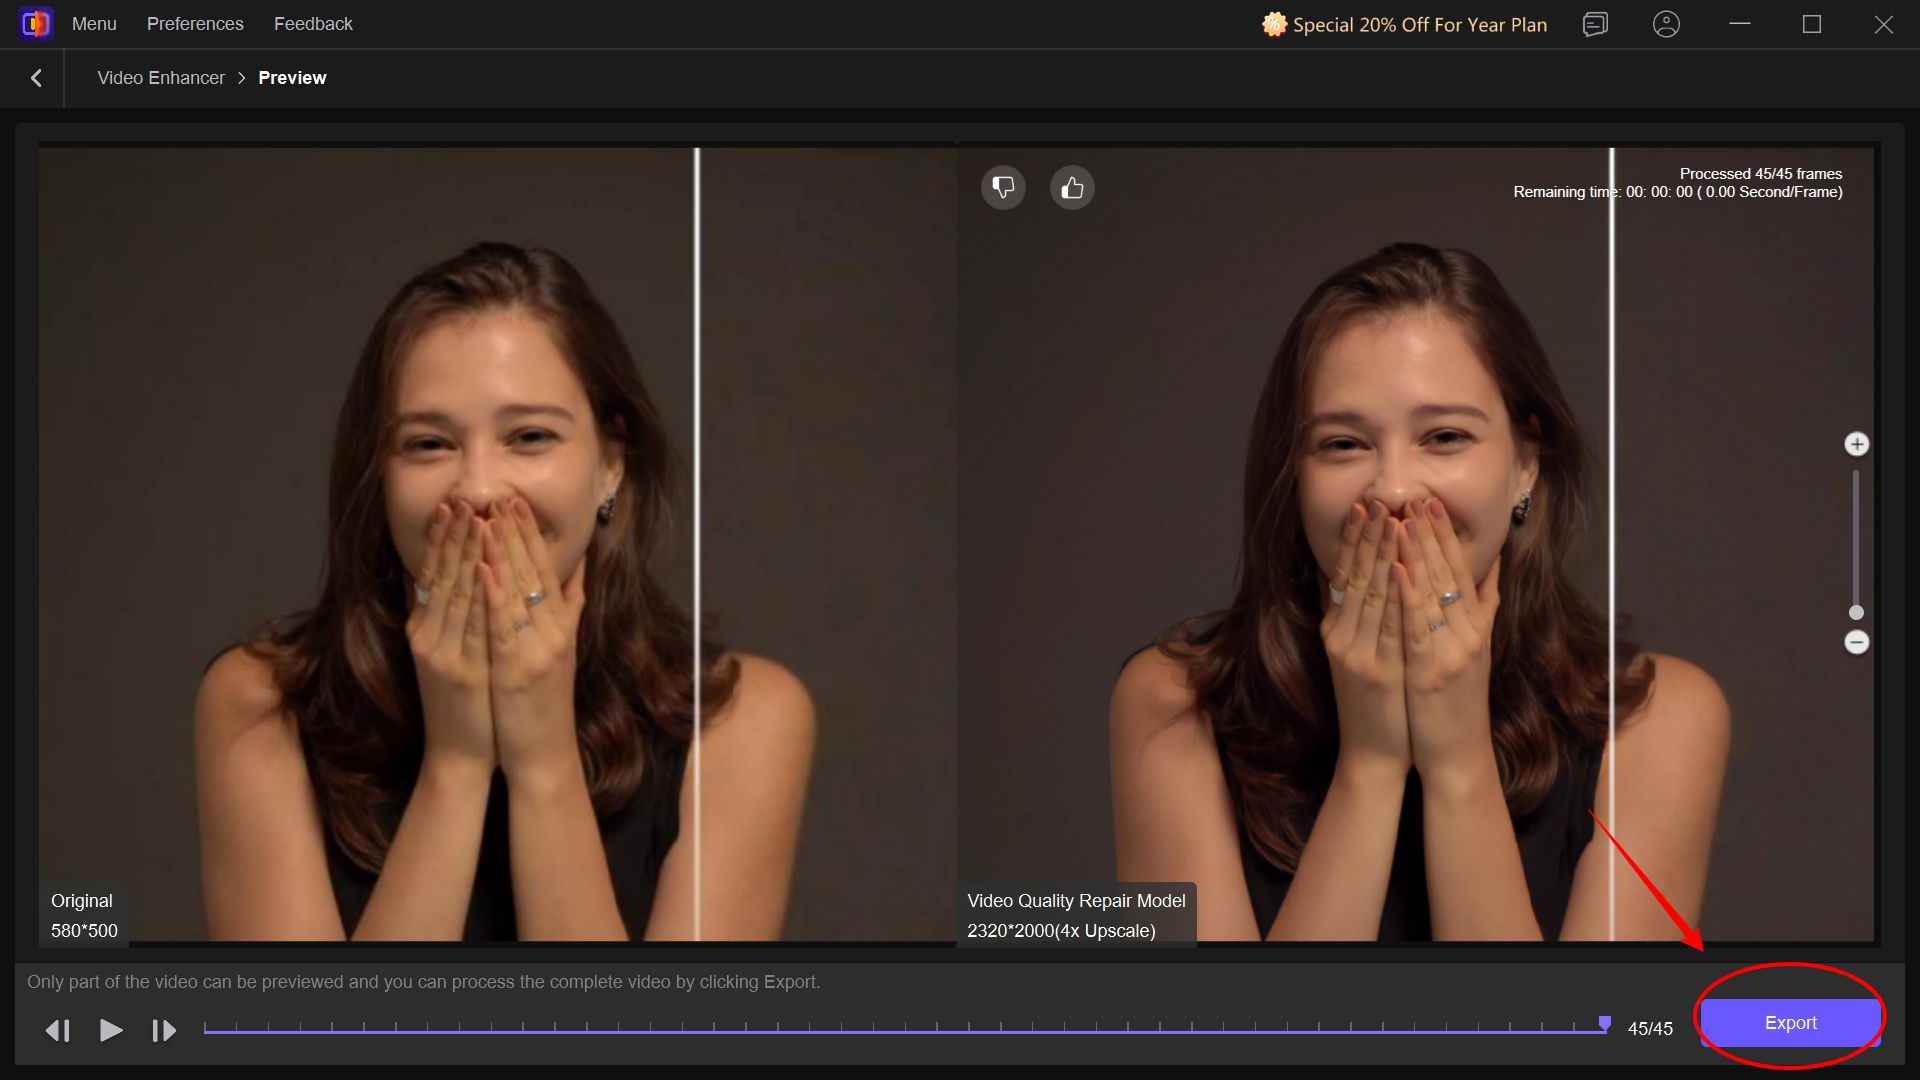Send Feedback from the top bar
Image resolution: width=1920 pixels, height=1080 pixels.
coord(312,24)
